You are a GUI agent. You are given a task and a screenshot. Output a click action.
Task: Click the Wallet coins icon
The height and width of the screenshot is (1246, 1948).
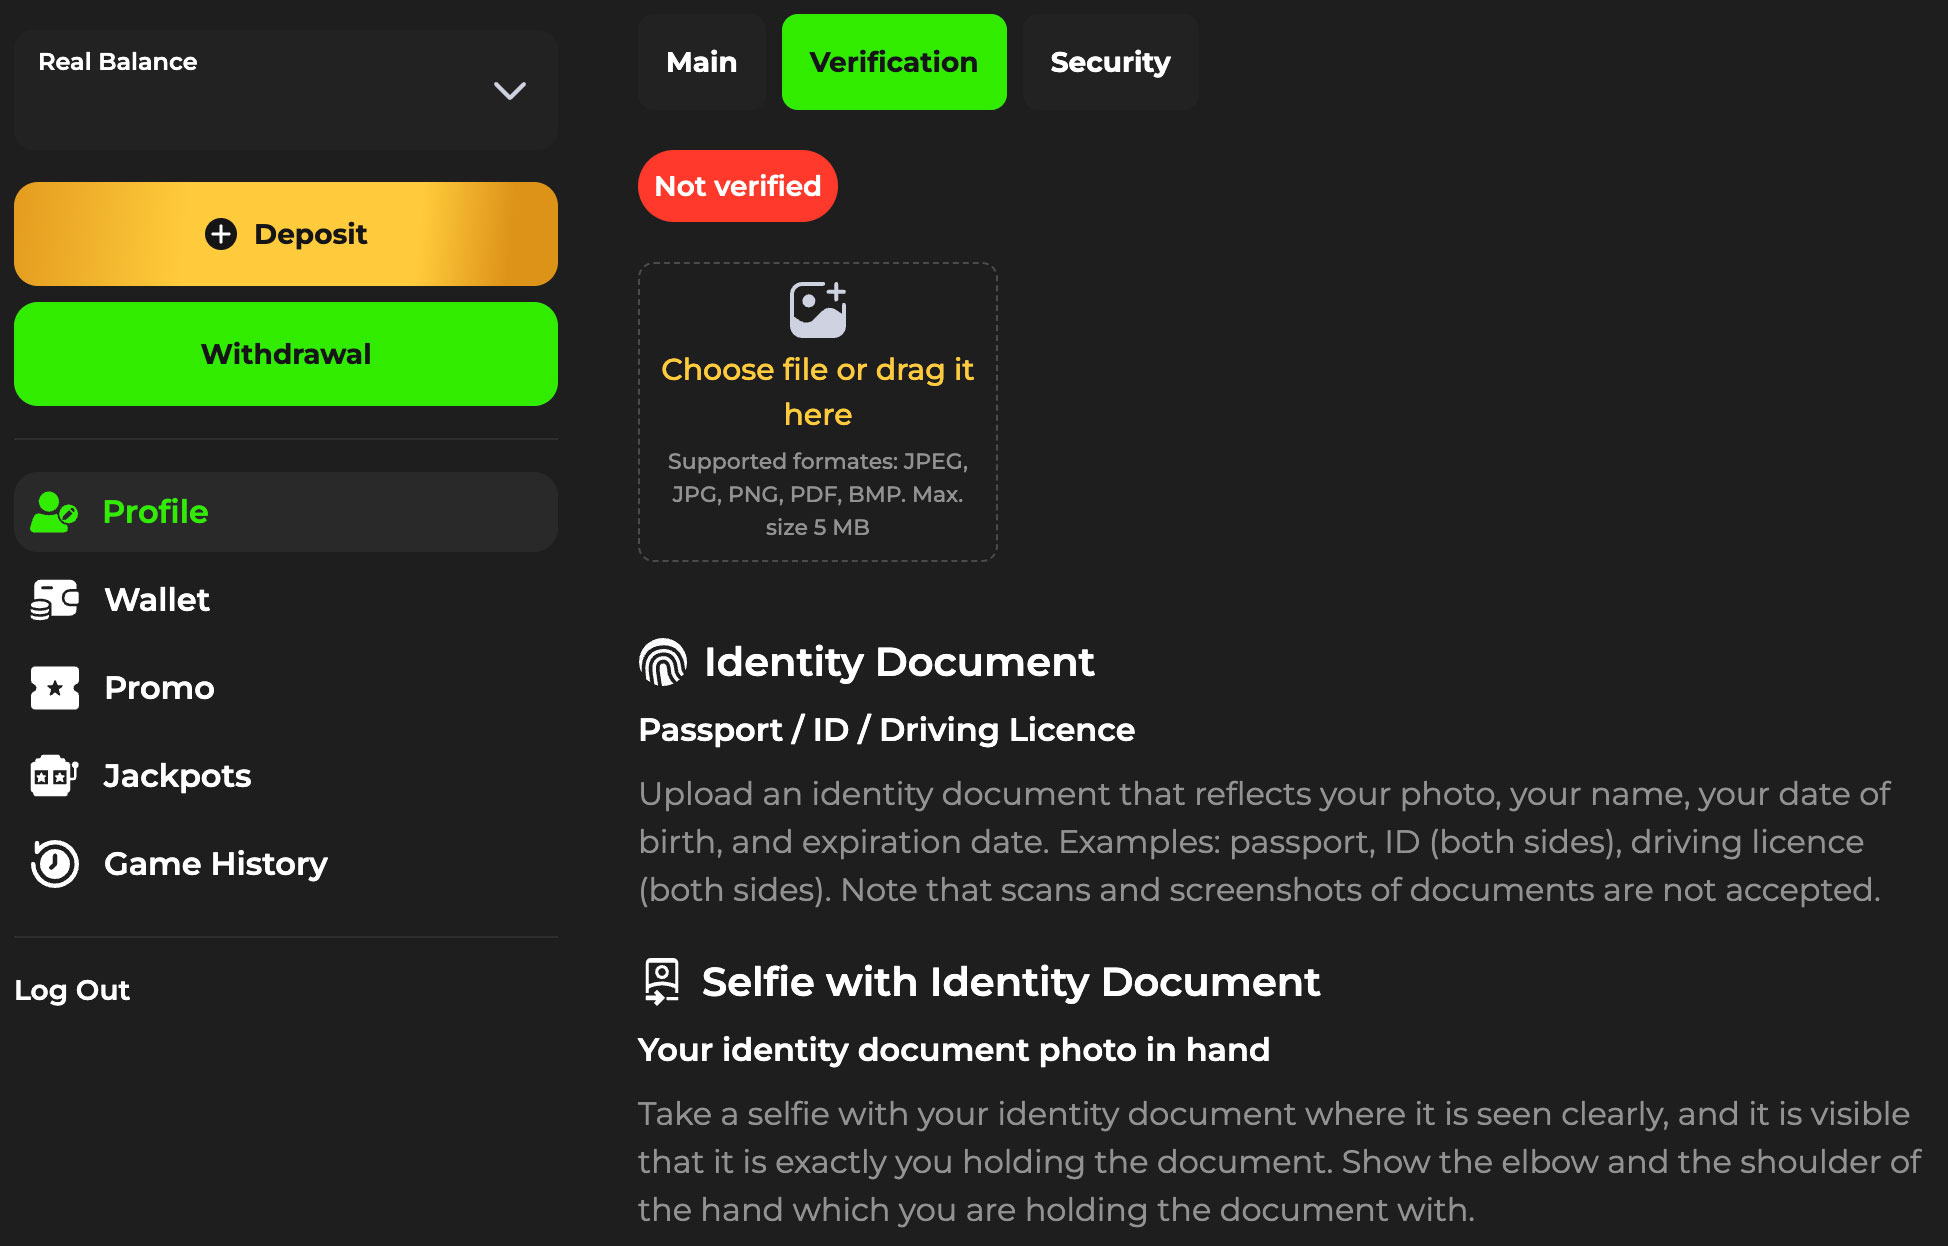coord(54,600)
